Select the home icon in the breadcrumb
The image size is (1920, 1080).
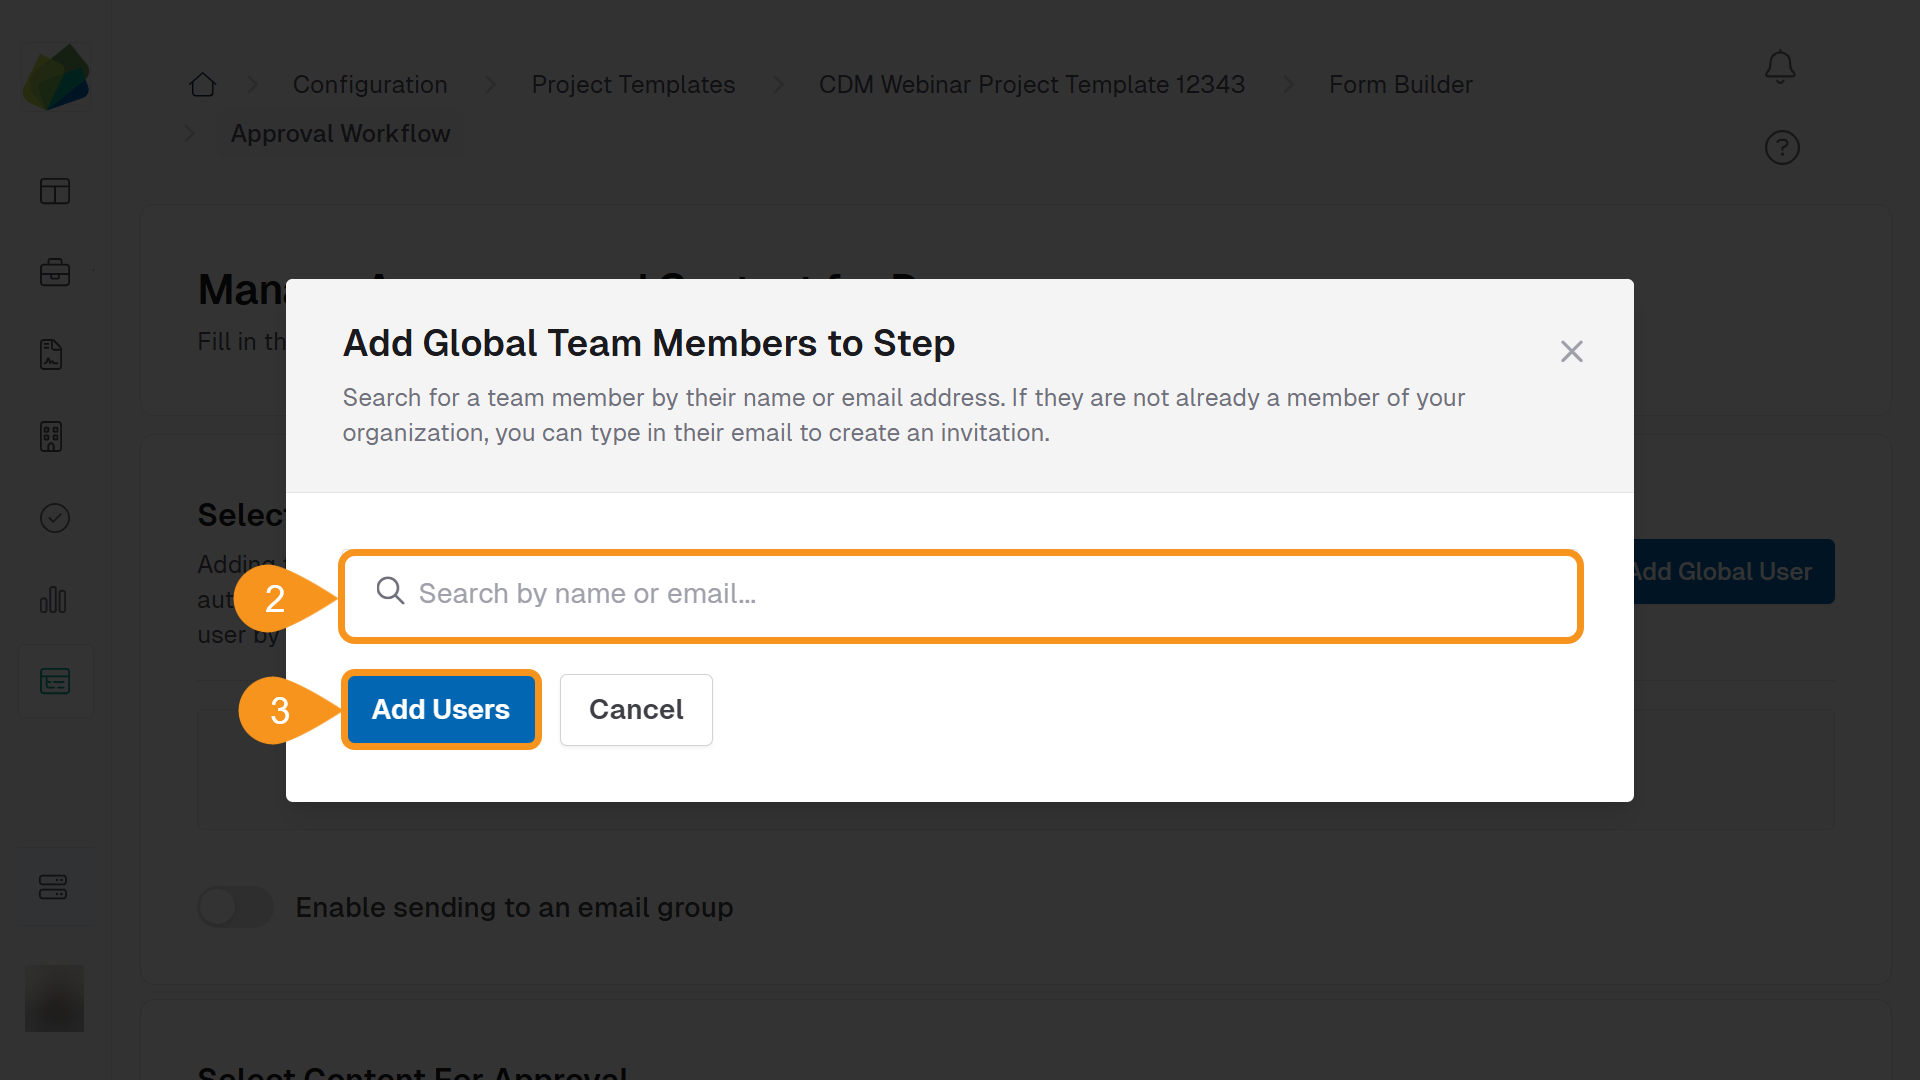pyautogui.click(x=202, y=84)
